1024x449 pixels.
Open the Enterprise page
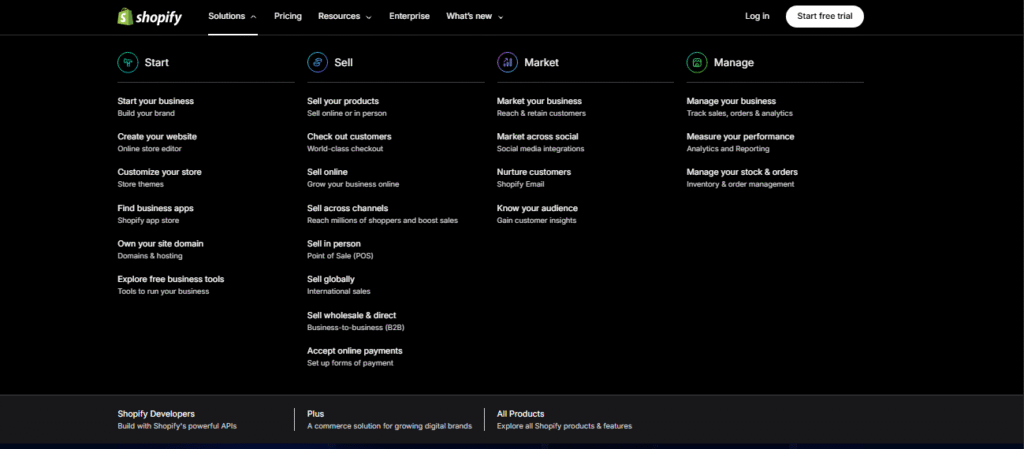pos(409,16)
